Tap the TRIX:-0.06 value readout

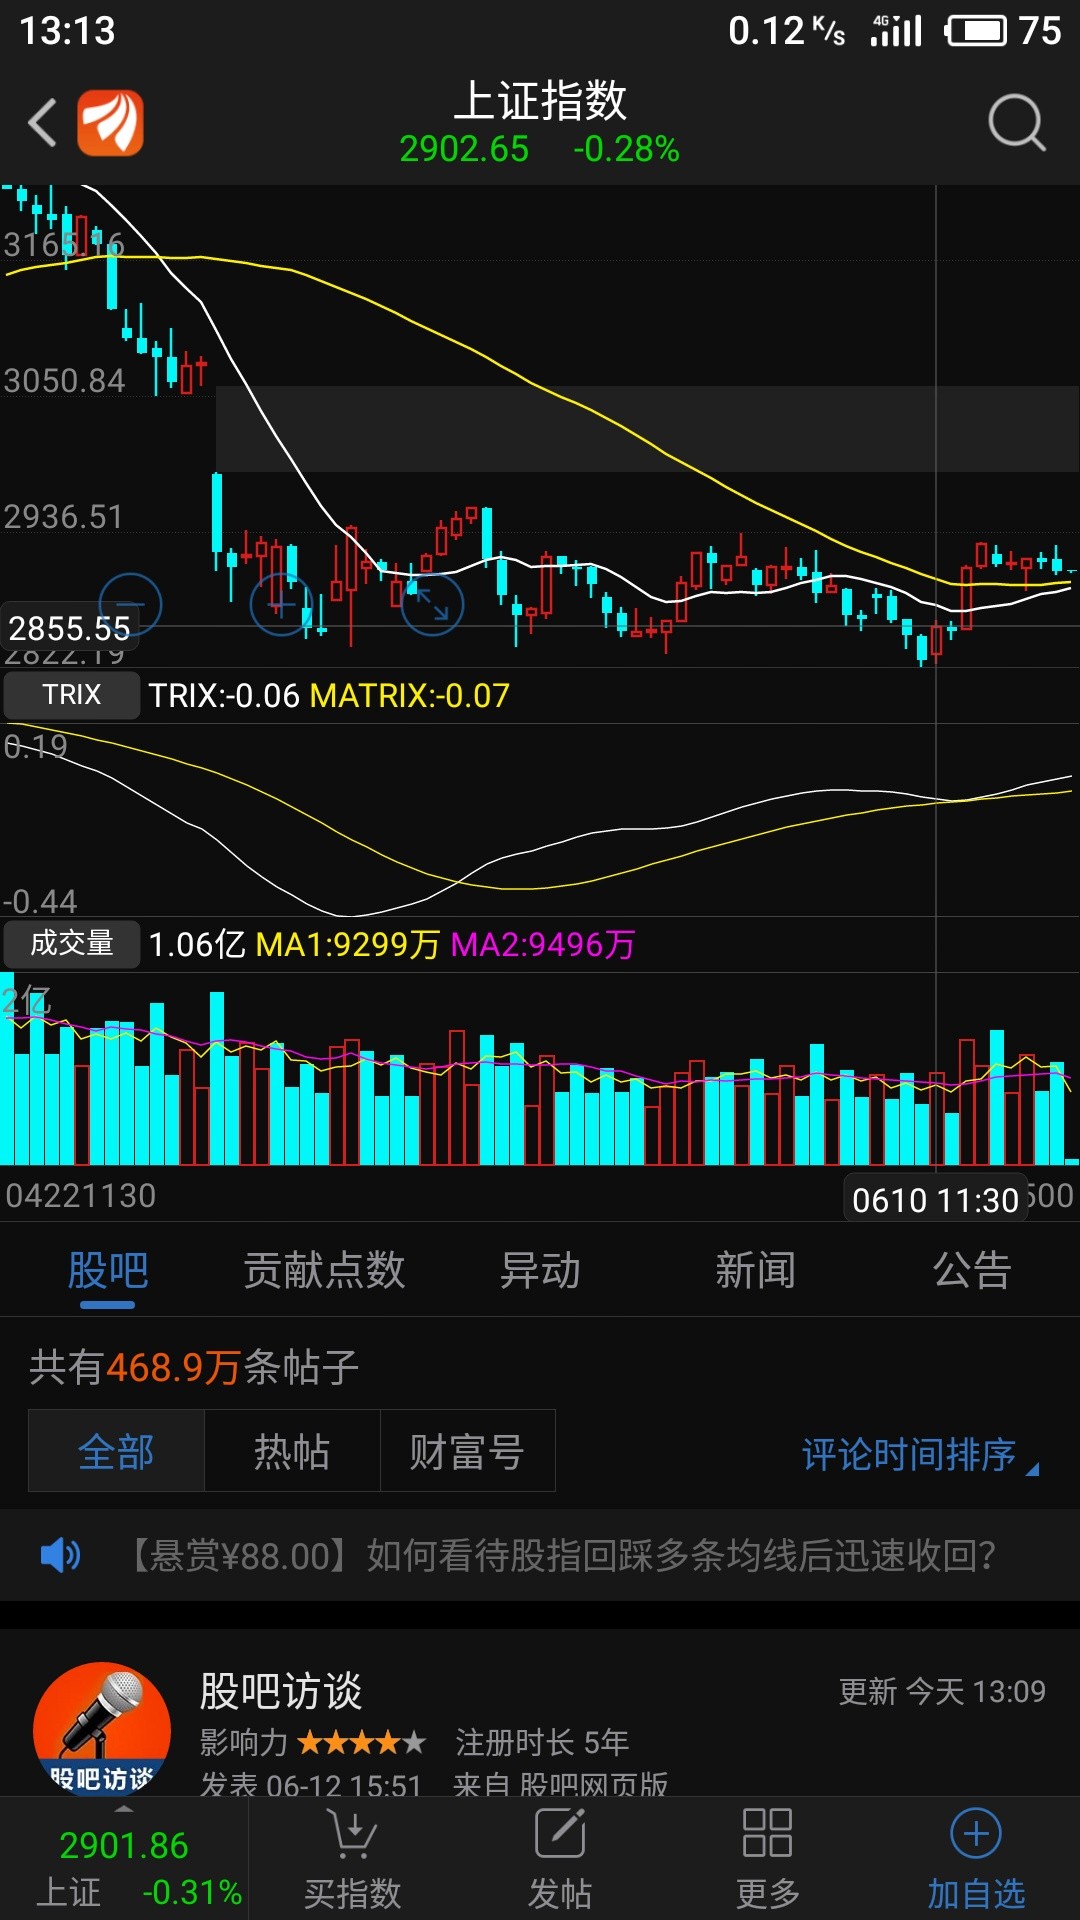[224, 695]
